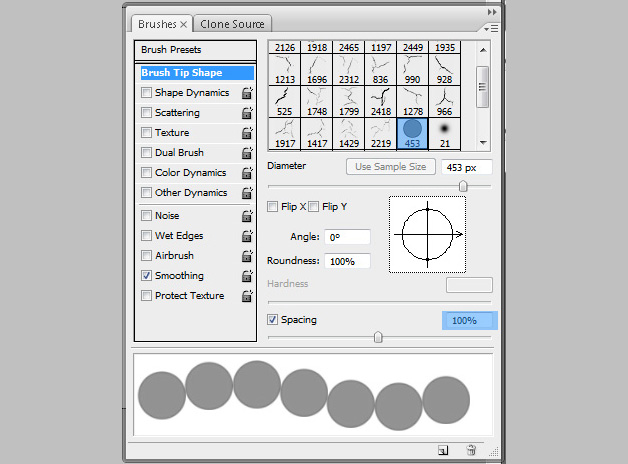Screen dimensions: 628x464
Task: Click scrollbar down arrow in brush list
Action: pyautogui.click(x=483, y=143)
